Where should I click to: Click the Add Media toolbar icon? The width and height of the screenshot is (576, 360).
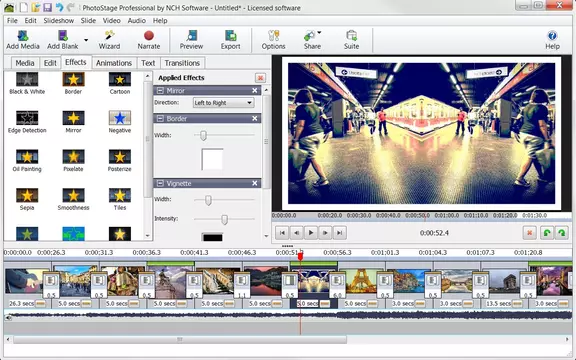[23, 40]
